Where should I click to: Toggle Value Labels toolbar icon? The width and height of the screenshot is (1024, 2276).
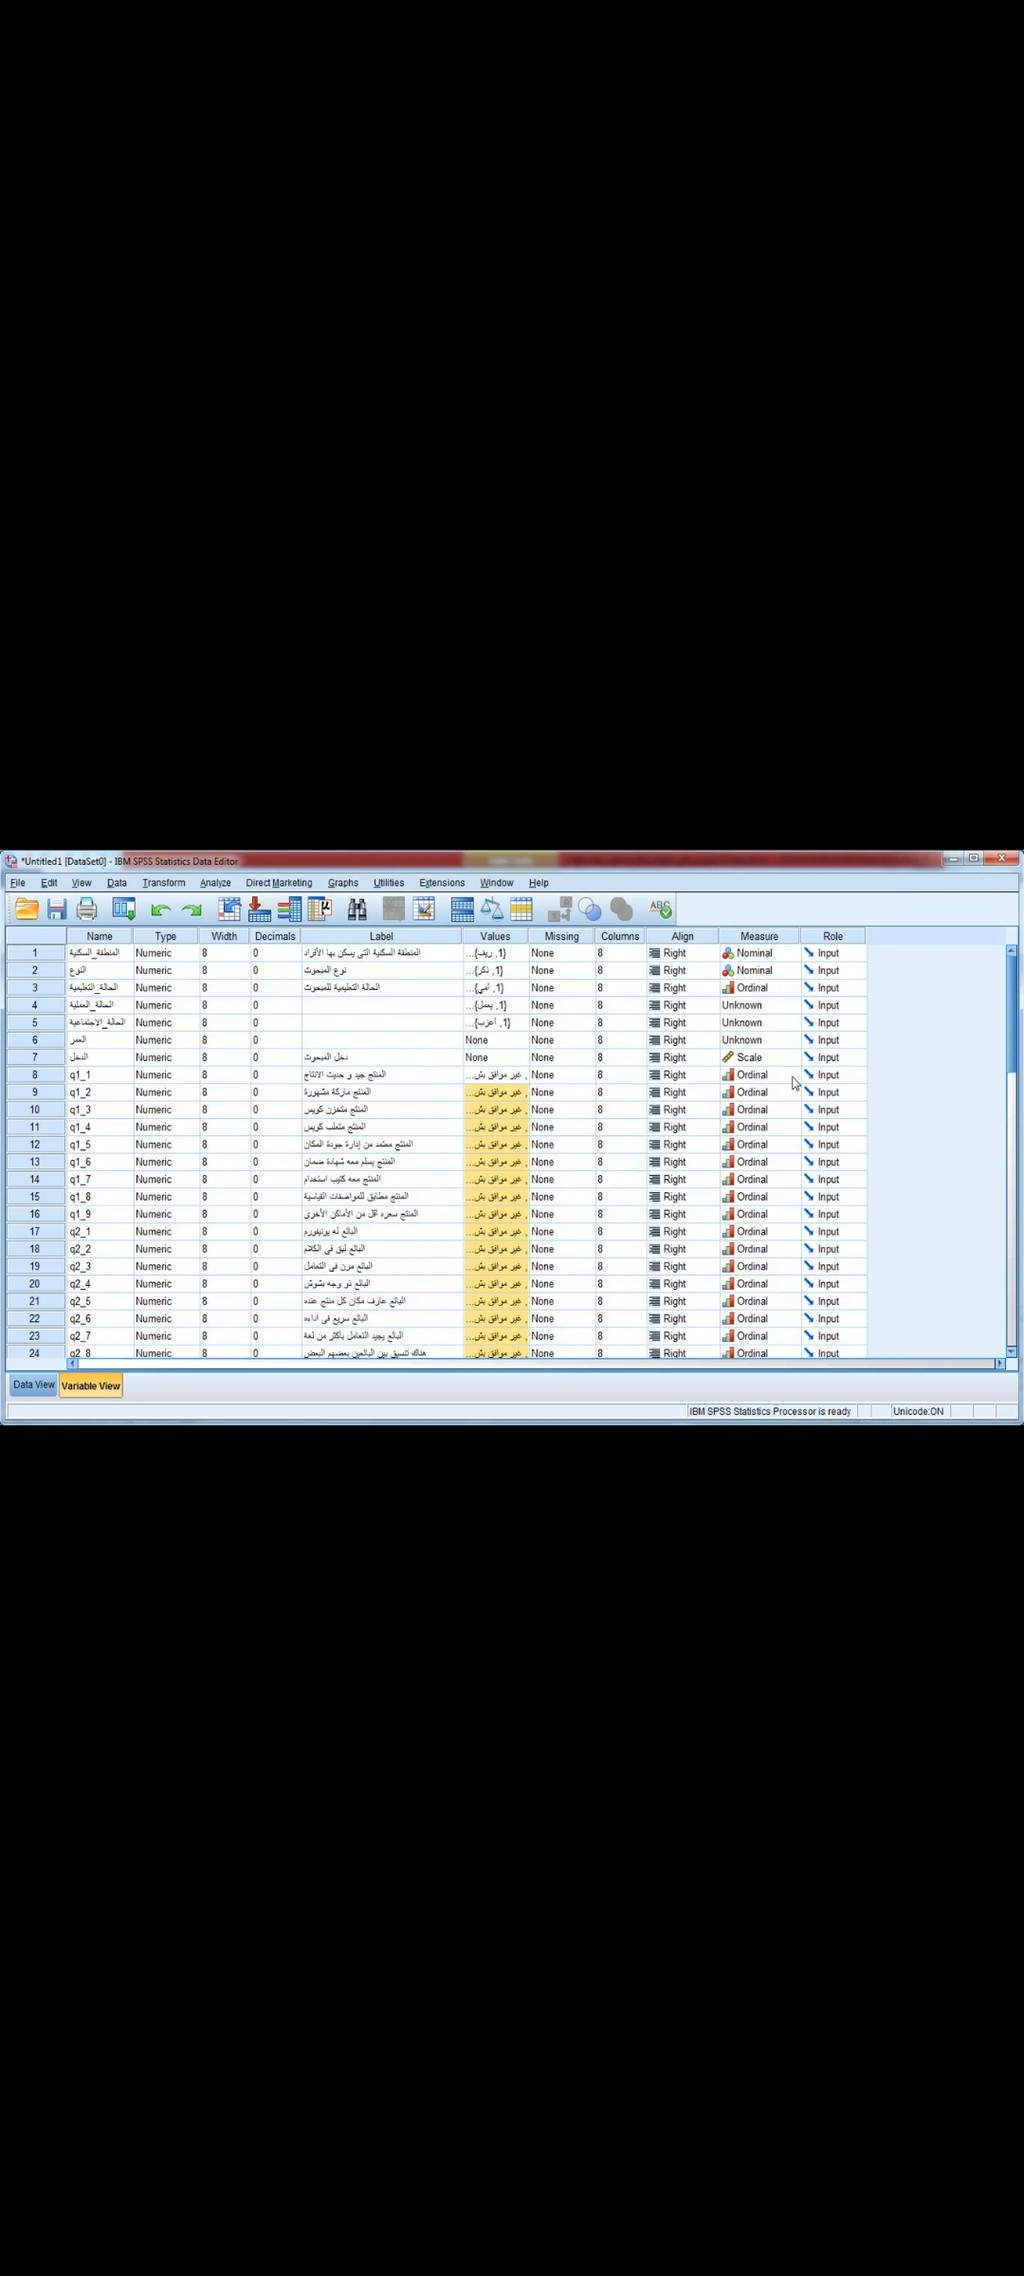click(559, 909)
